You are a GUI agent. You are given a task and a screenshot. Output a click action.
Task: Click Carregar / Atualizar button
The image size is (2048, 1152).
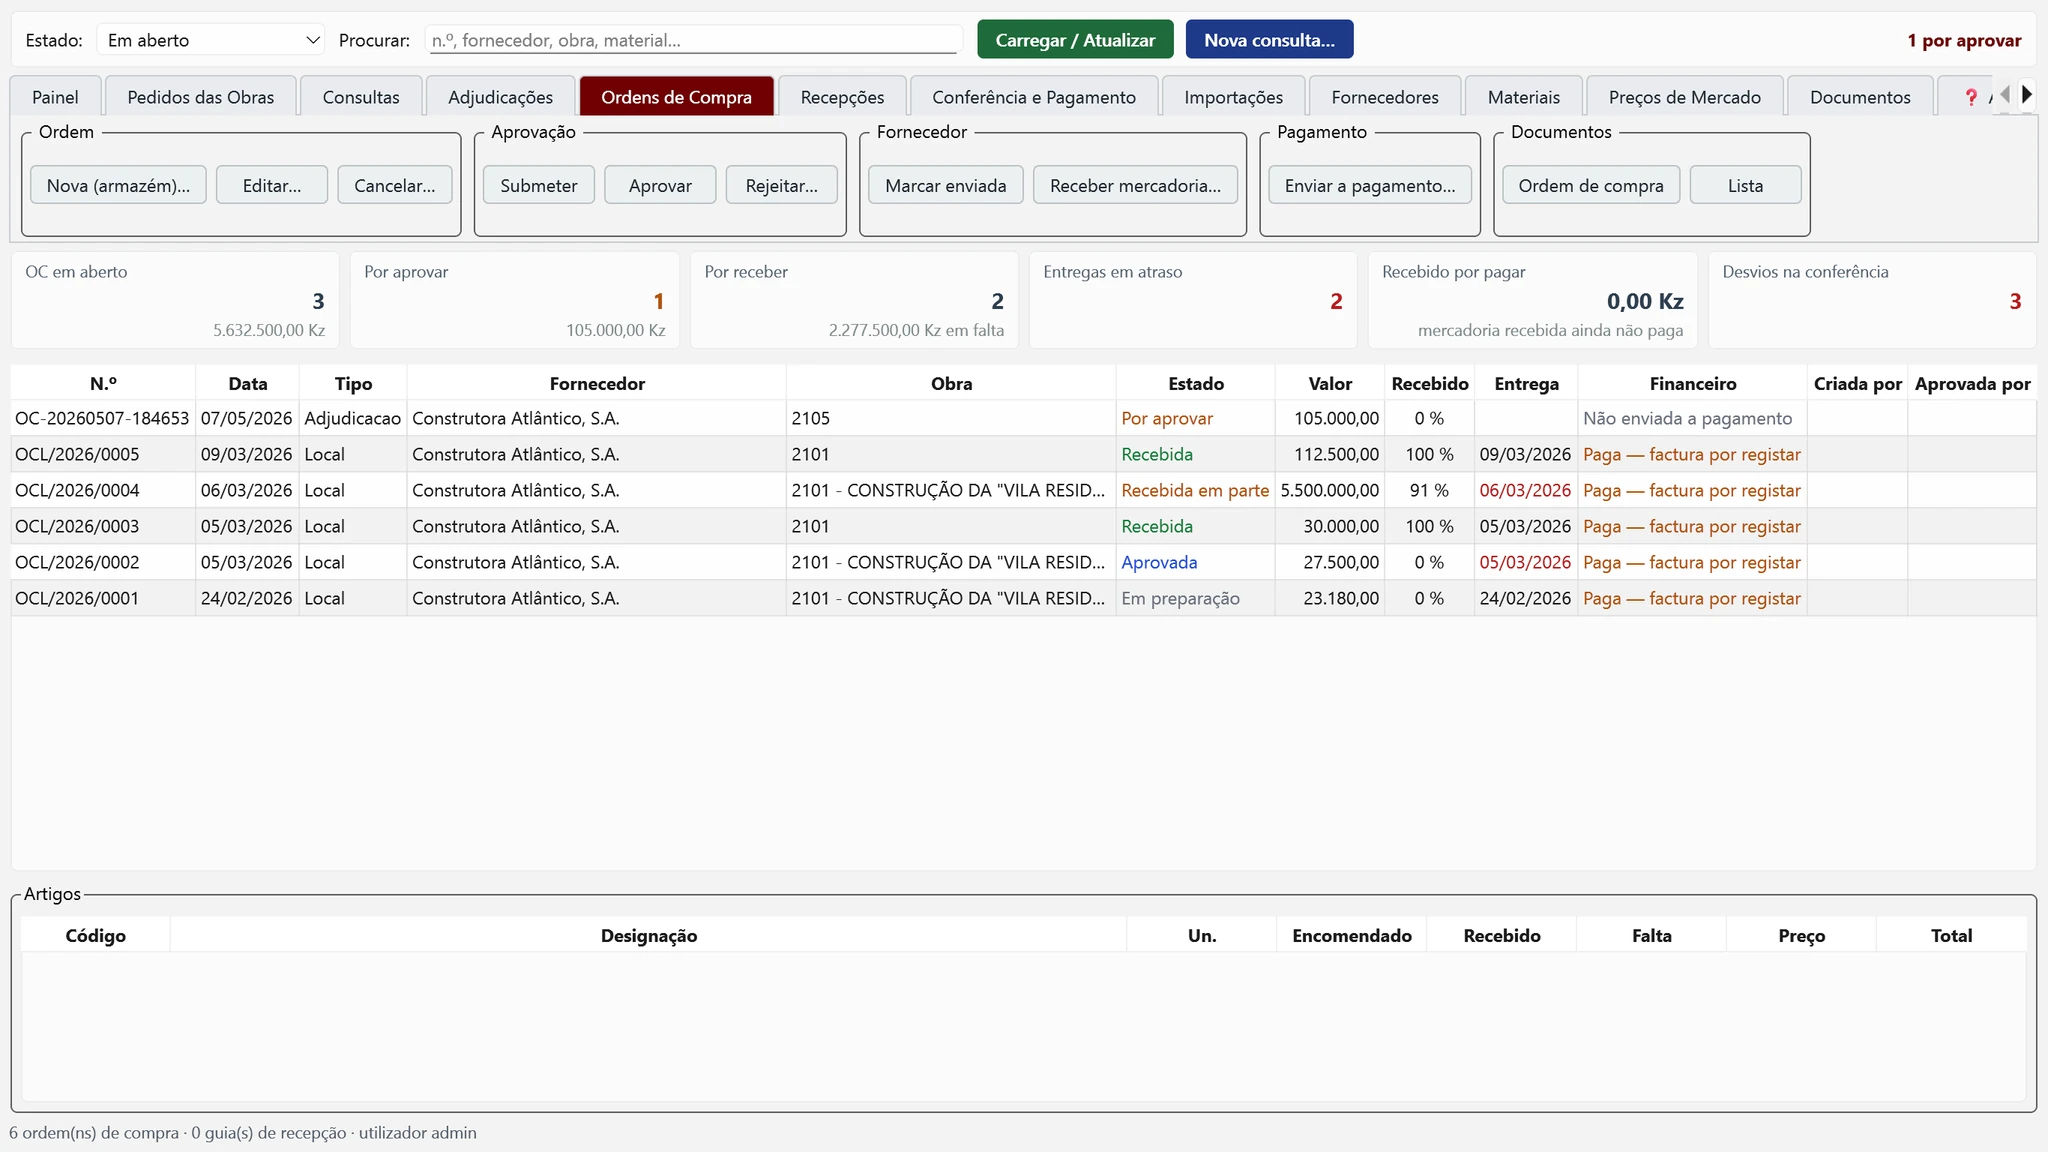[x=1075, y=40]
